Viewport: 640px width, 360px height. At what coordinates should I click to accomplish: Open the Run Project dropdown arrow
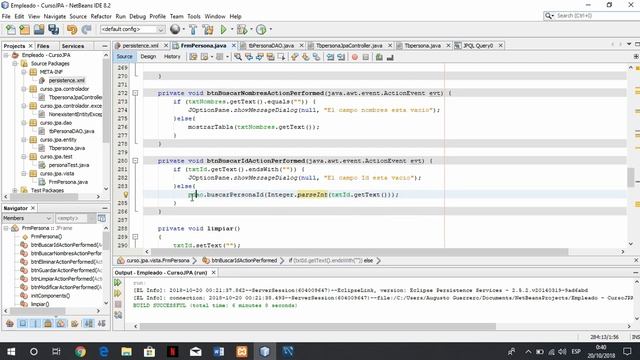click(x=232, y=29)
